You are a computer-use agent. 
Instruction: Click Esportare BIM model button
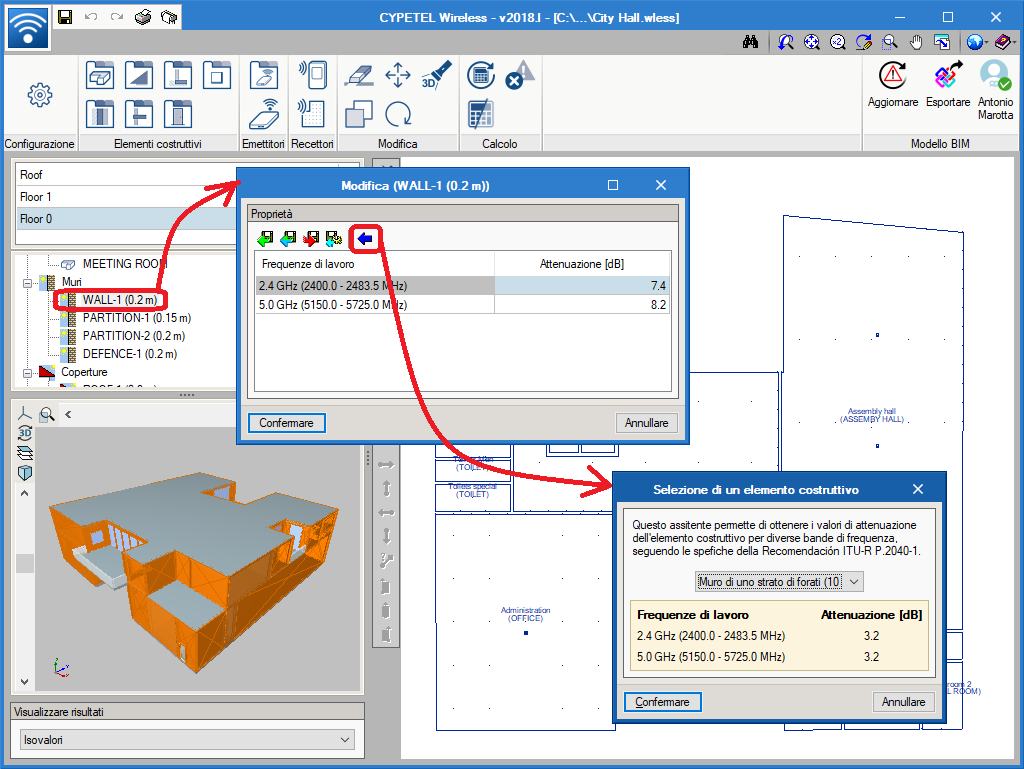click(x=948, y=85)
